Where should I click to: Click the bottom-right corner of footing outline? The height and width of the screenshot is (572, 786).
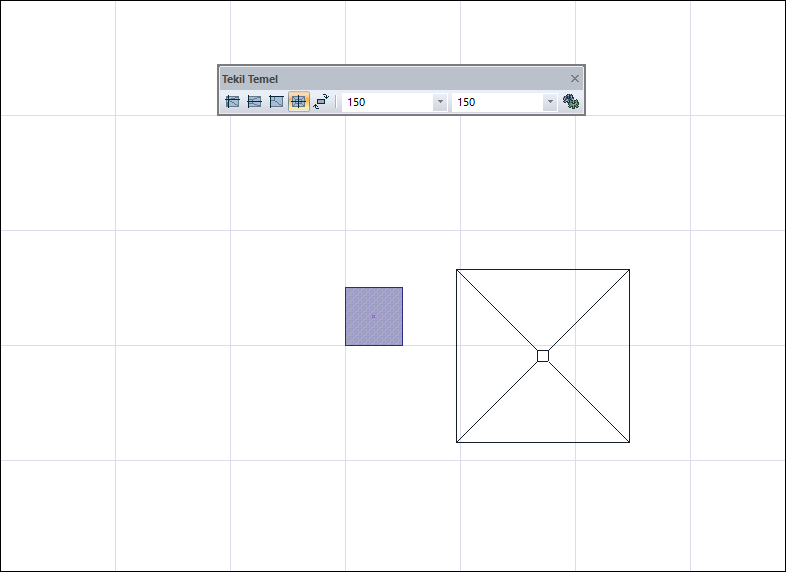pos(630,442)
